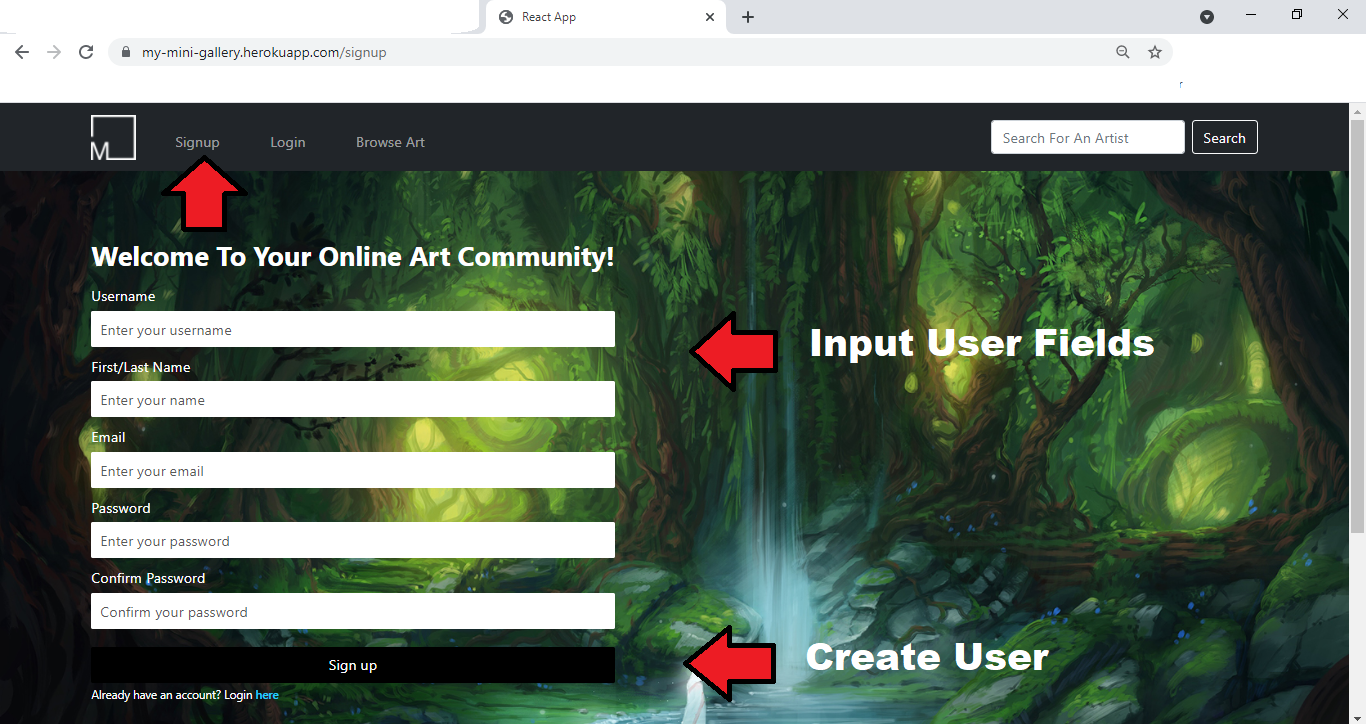Open the Browse Art nav link
The width and height of the screenshot is (1366, 724).
390,142
